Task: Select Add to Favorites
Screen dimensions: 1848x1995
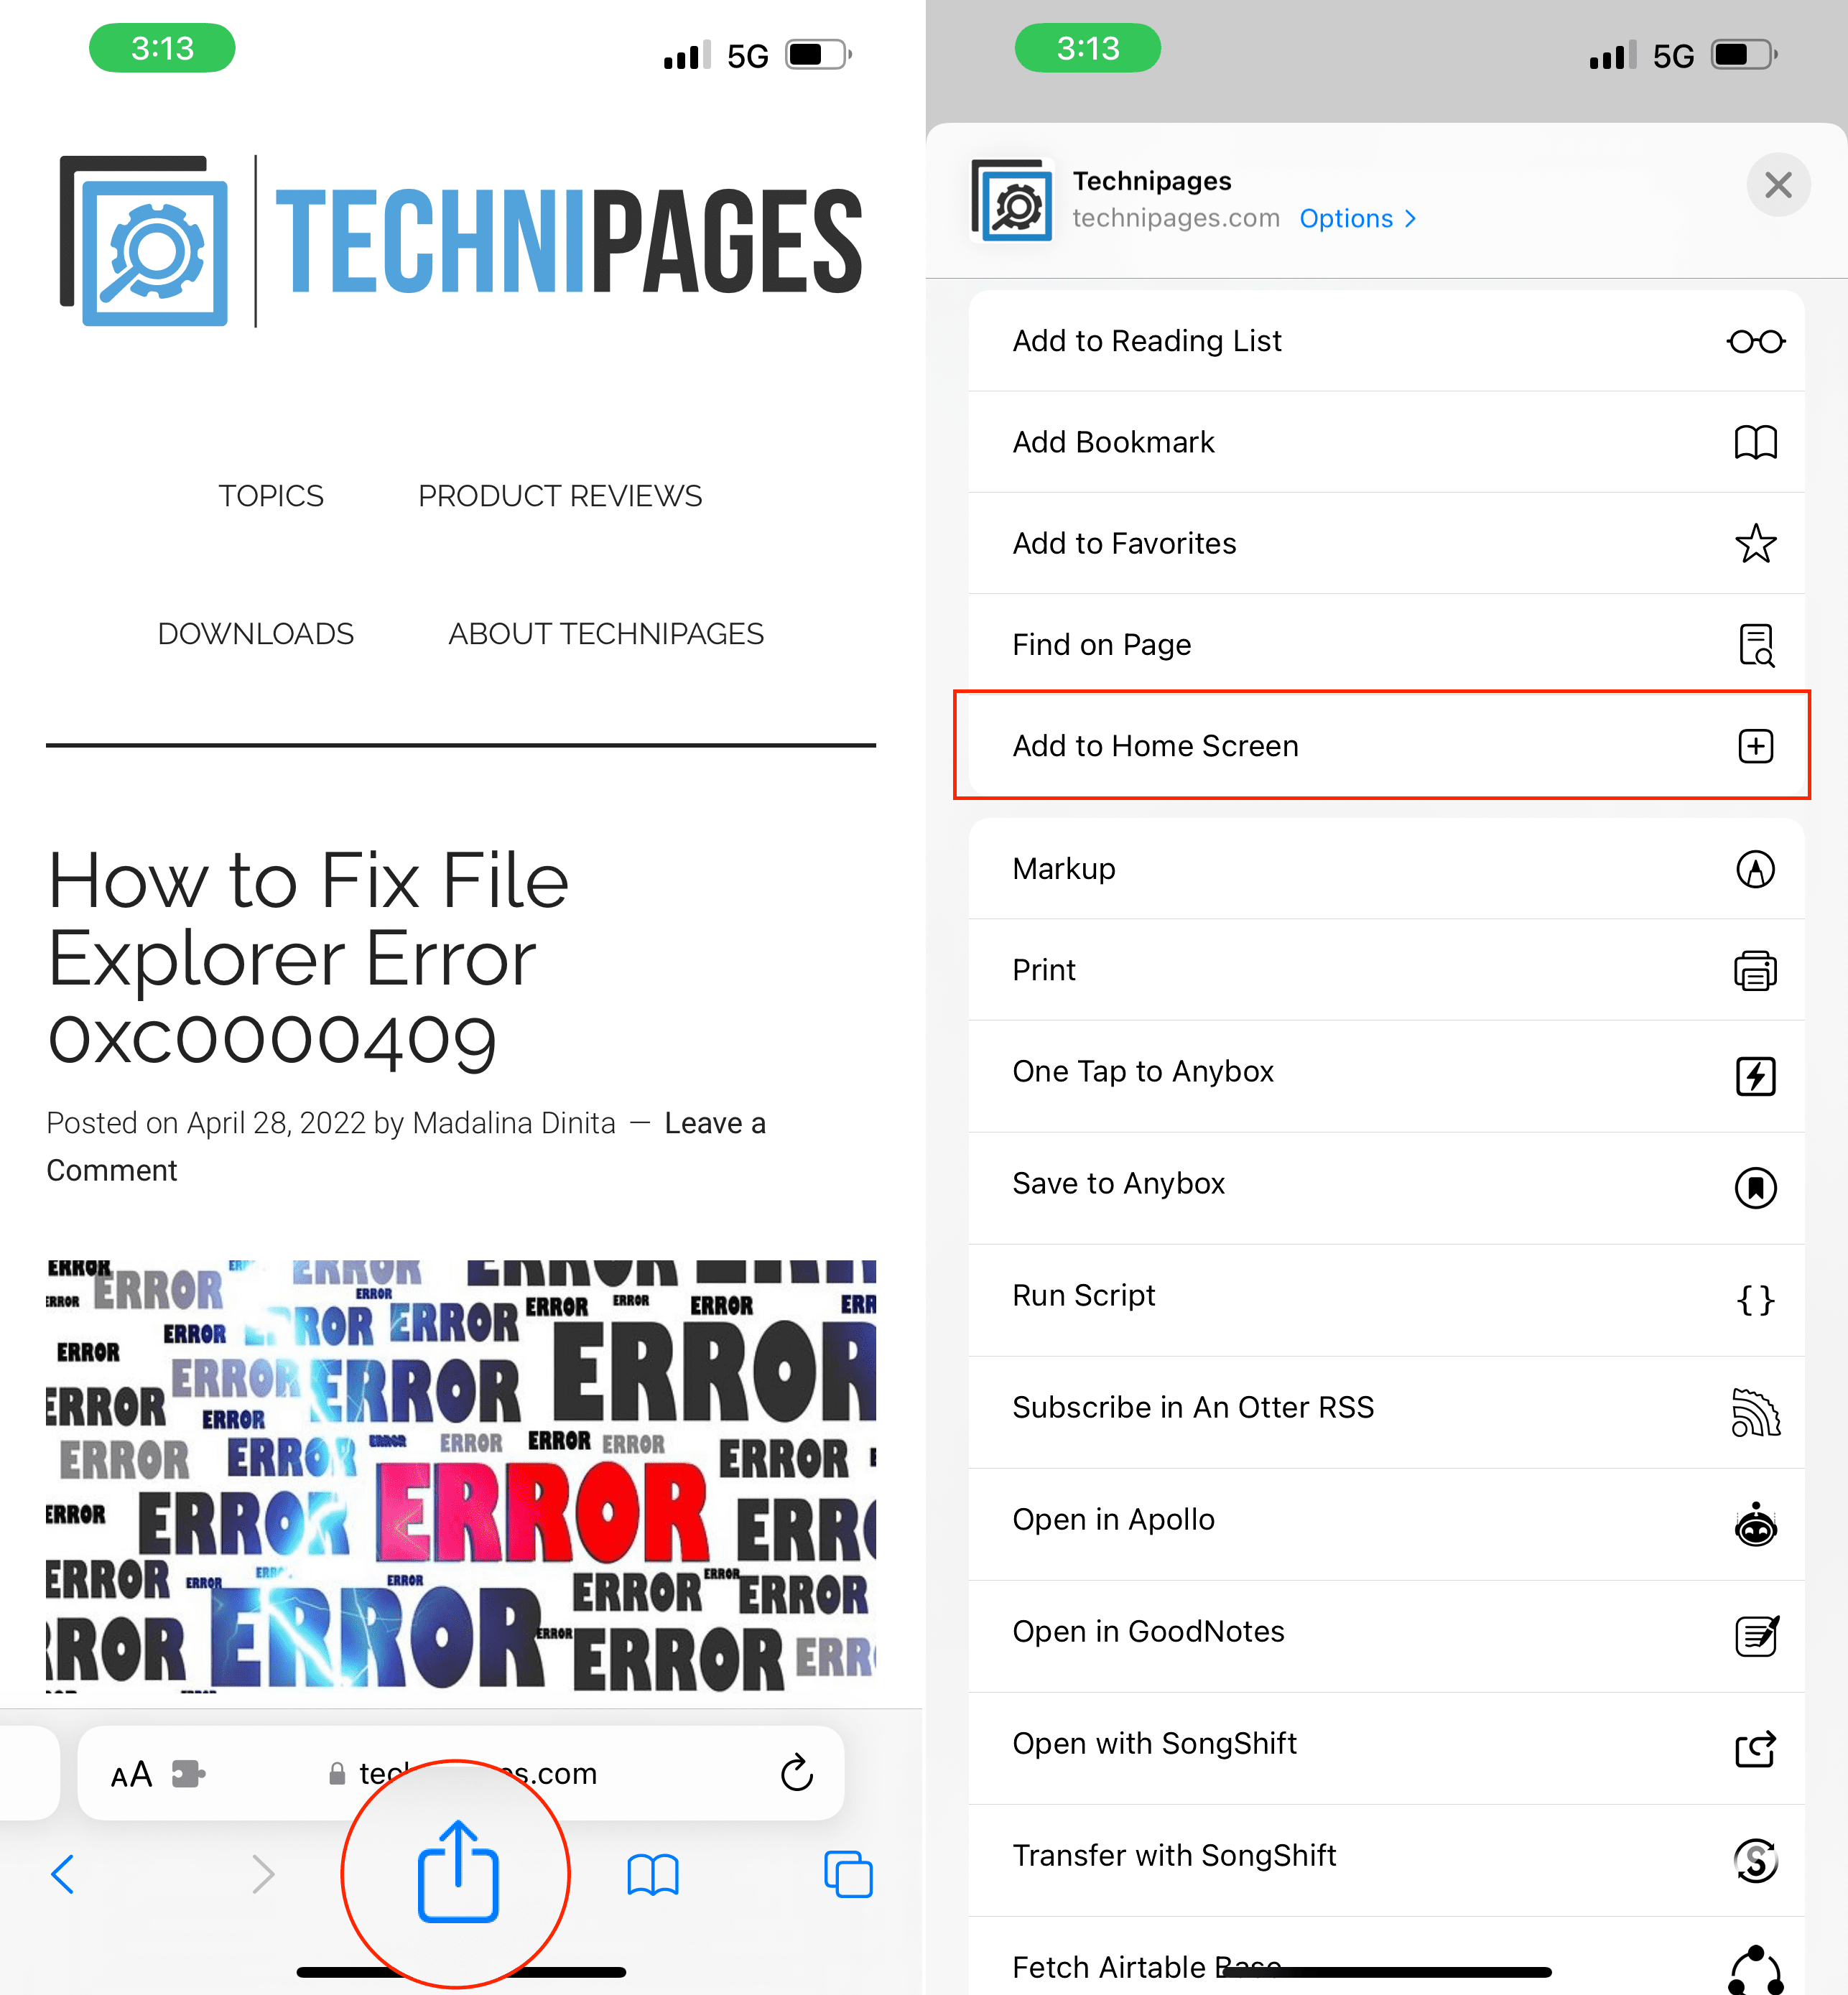Action: coord(1386,543)
